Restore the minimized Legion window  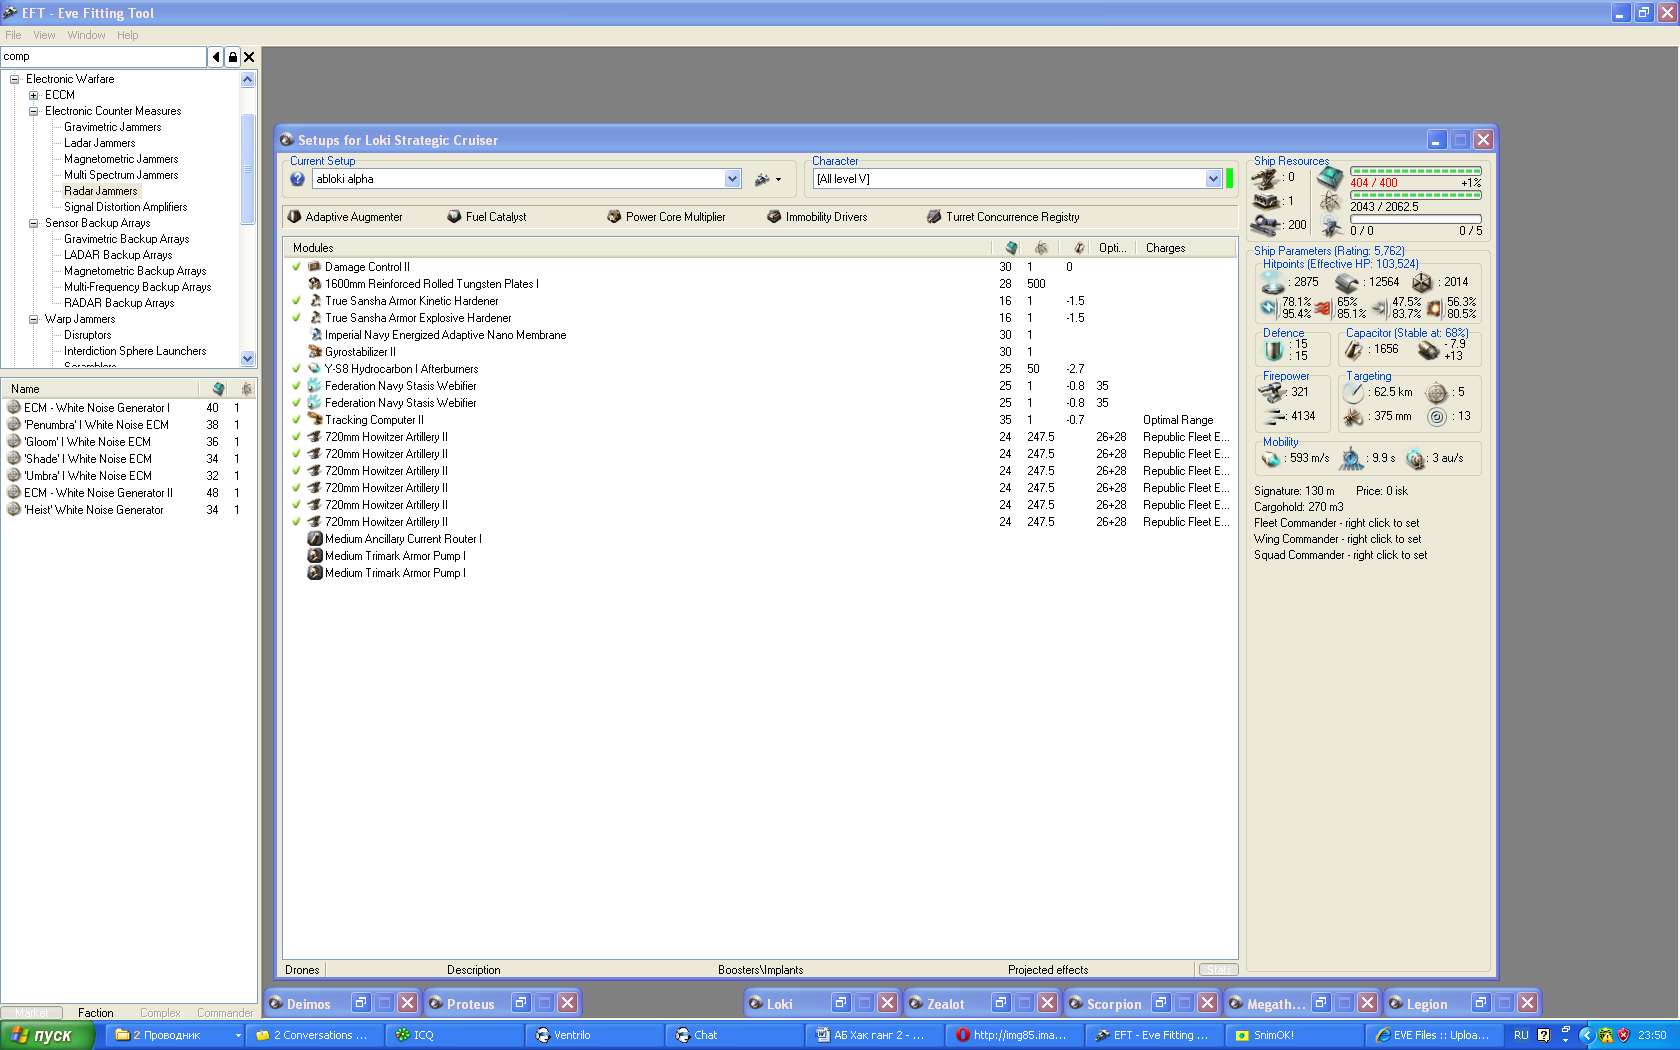(1481, 1003)
